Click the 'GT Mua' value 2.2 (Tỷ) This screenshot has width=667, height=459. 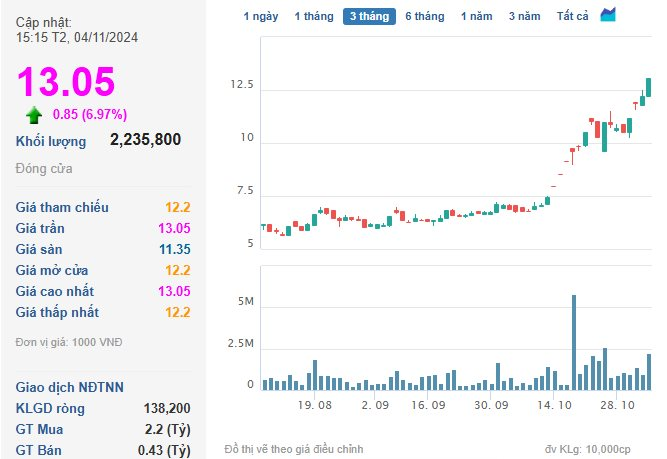167,429
